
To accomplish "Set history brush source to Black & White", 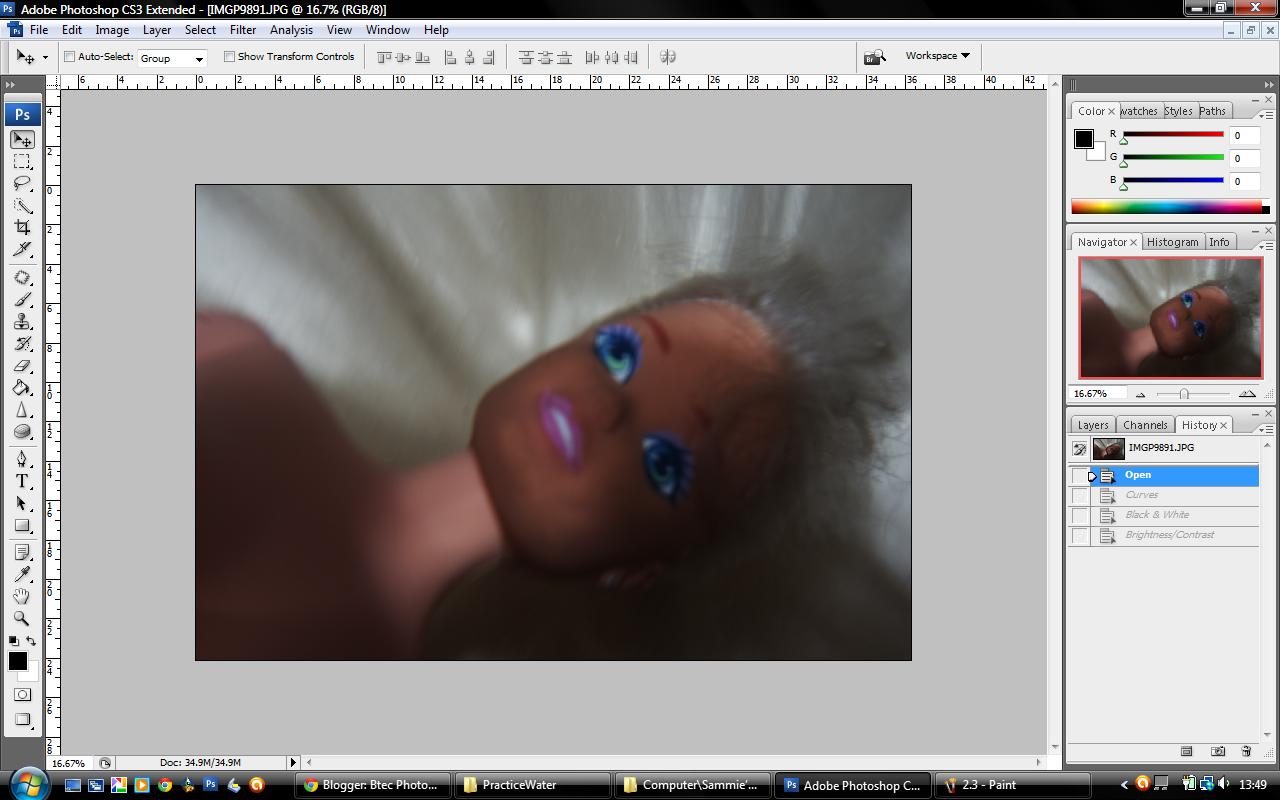I will (1080, 515).
